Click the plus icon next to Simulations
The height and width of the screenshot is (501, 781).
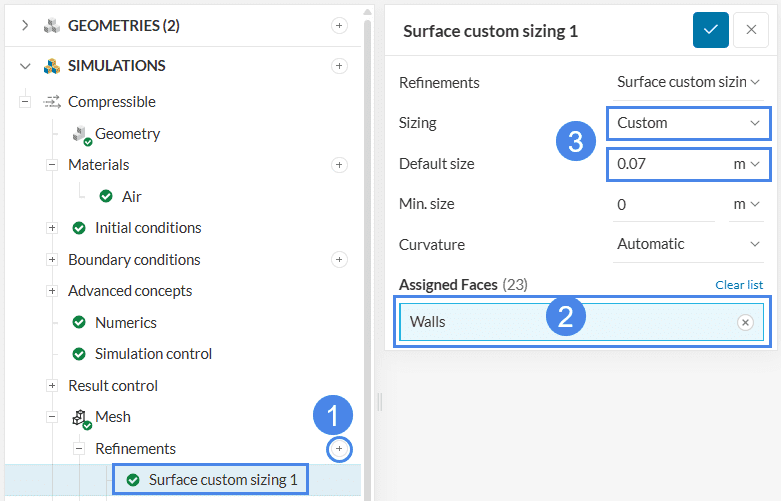339,66
